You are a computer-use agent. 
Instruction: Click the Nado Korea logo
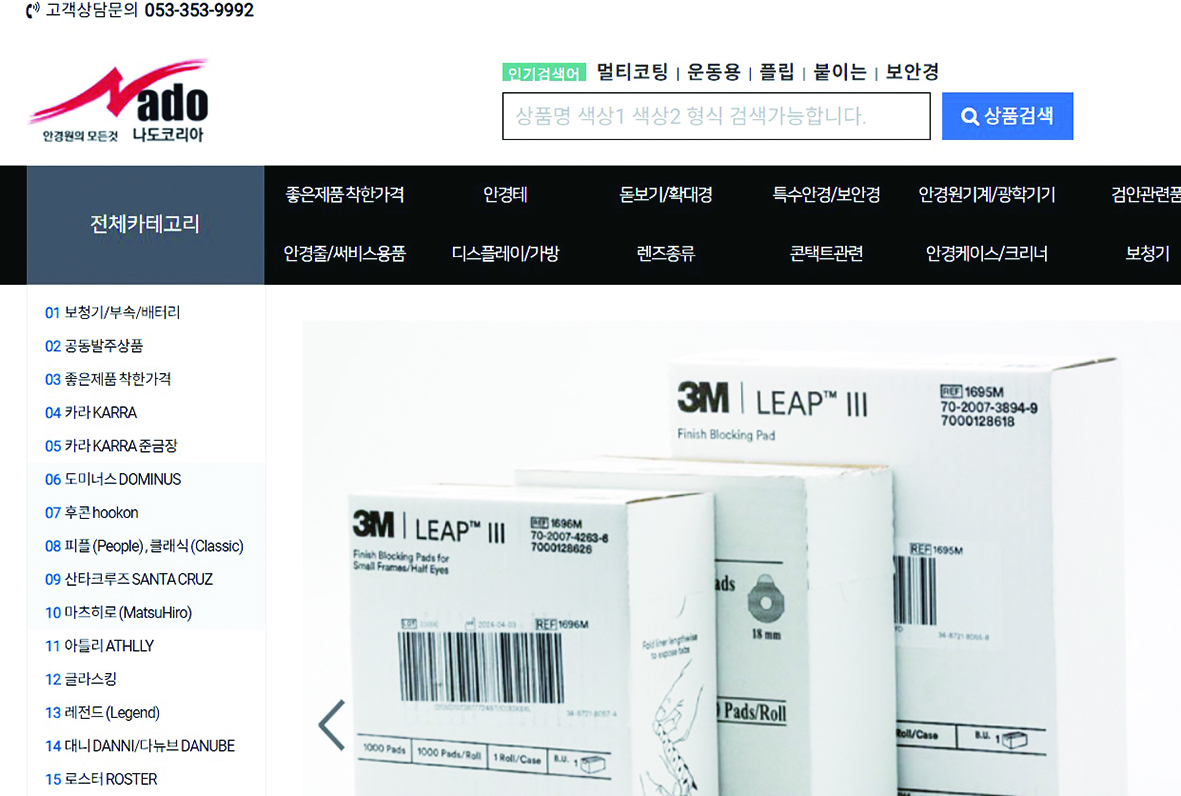click(x=118, y=101)
